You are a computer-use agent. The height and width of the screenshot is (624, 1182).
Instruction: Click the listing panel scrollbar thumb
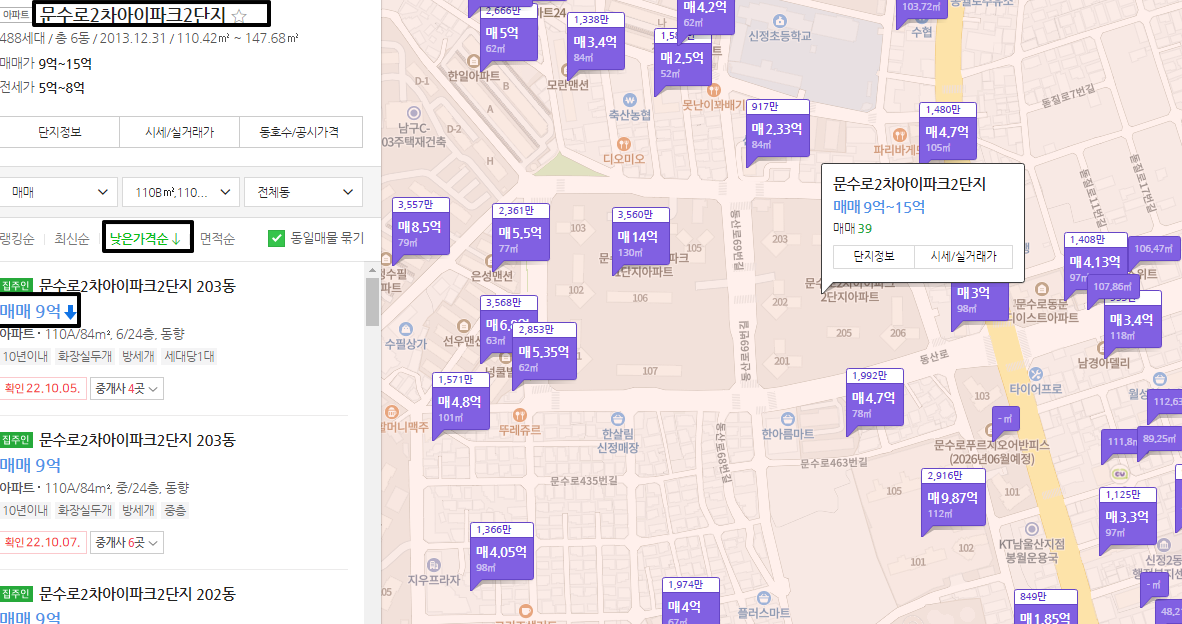pyautogui.click(x=372, y=301)
